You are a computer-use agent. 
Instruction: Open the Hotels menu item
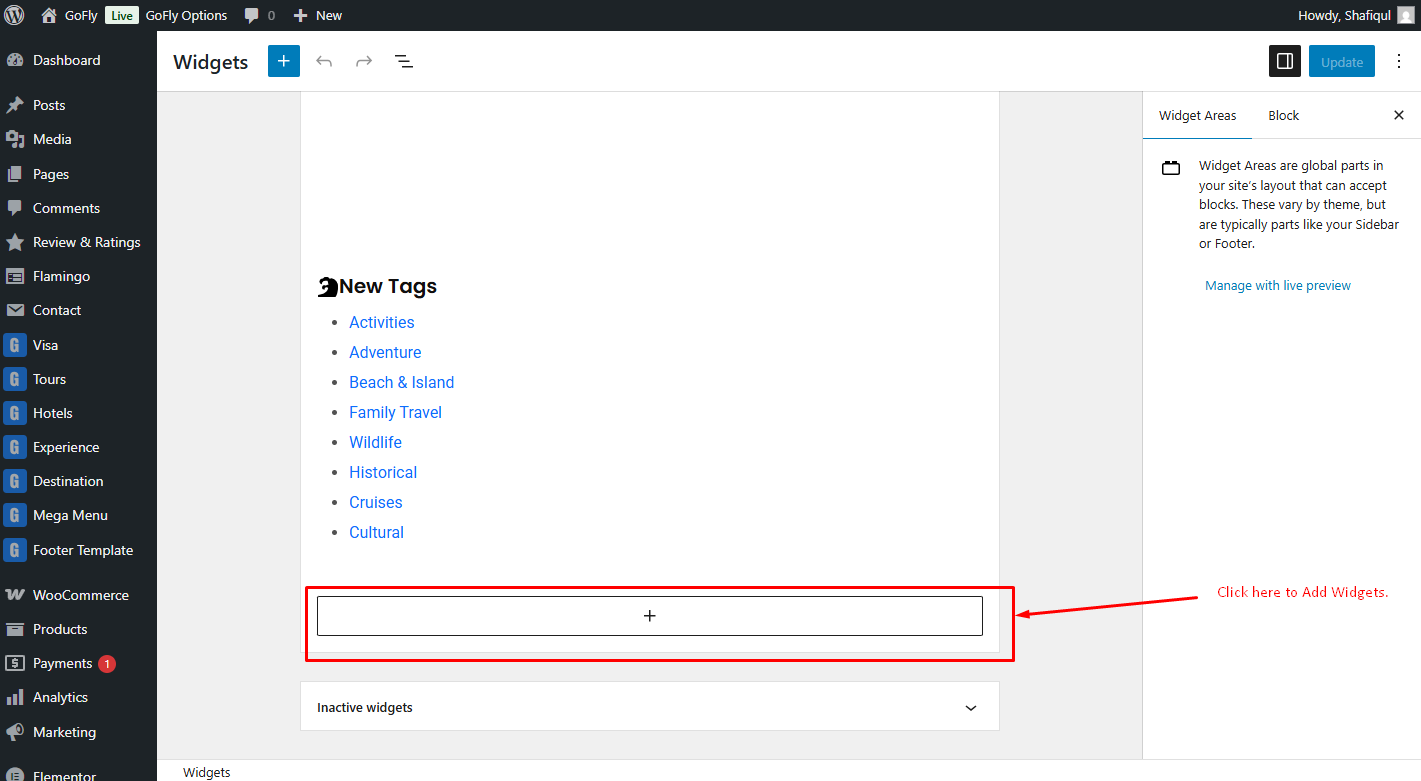pyautogui.click(x=78, y=413)
